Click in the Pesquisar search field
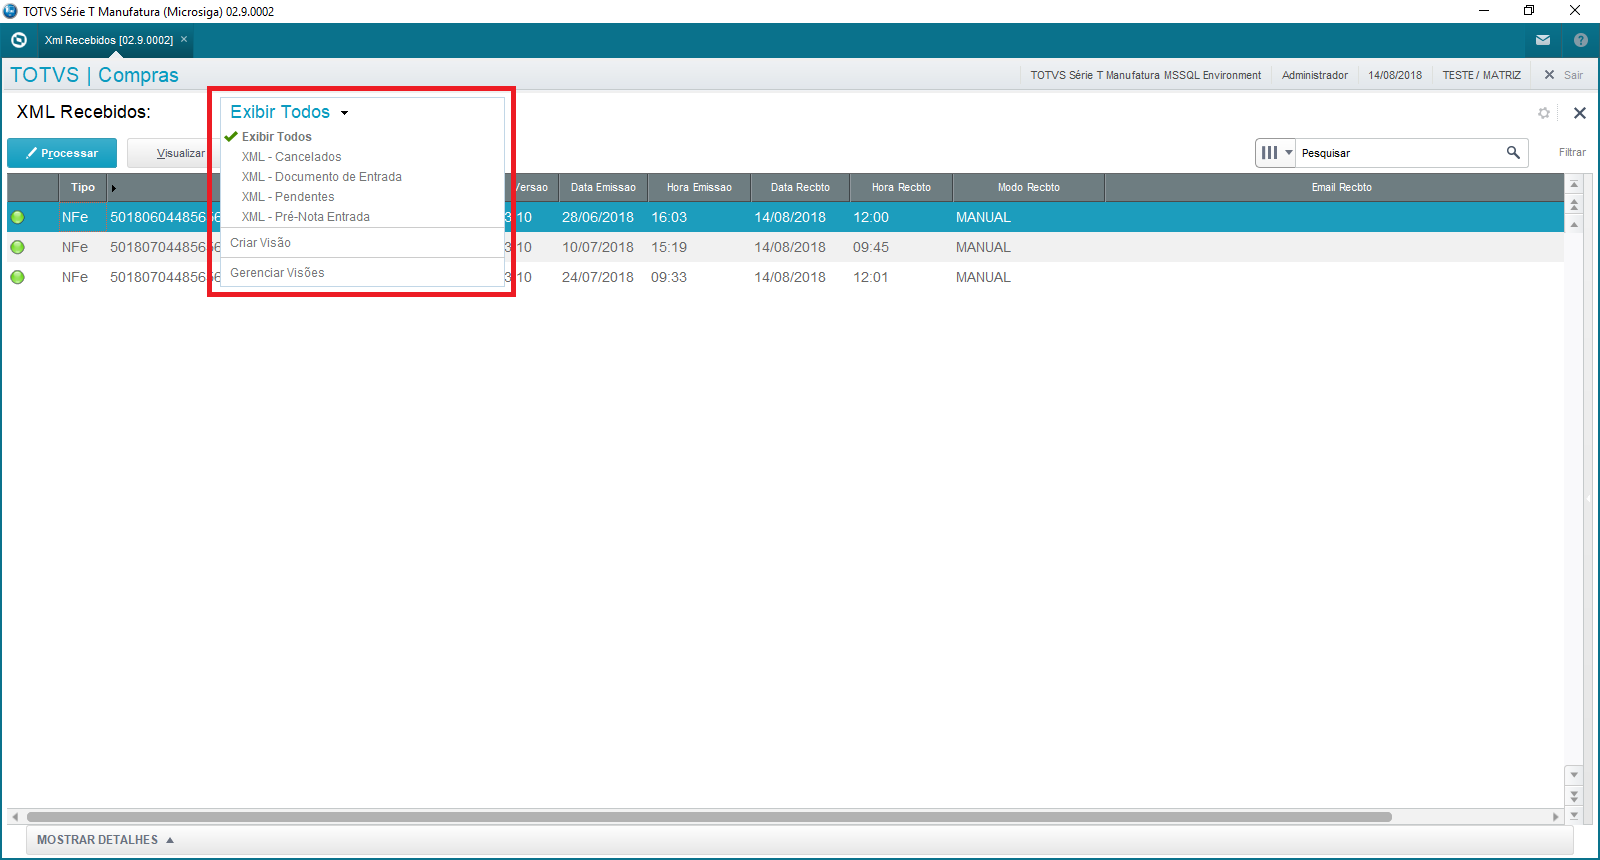 click(x=1398, y=153)
